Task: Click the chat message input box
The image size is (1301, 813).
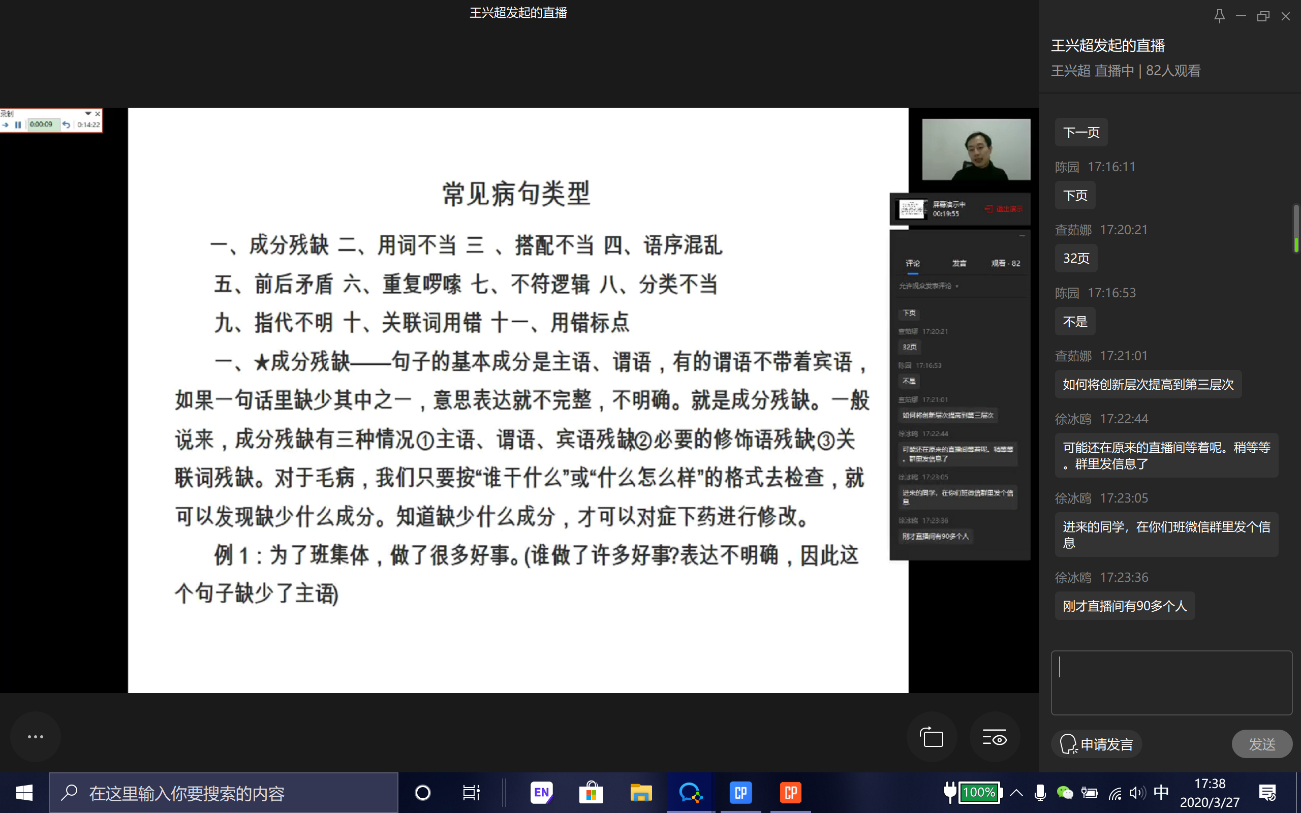Action: click(x=1171, y=682)
